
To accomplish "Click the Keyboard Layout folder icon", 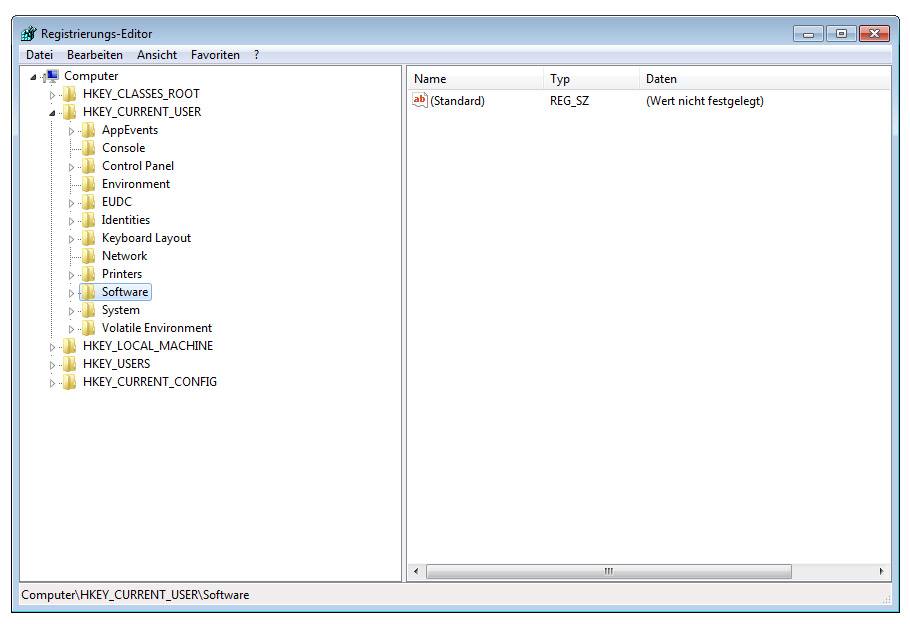I will point(88,238).
